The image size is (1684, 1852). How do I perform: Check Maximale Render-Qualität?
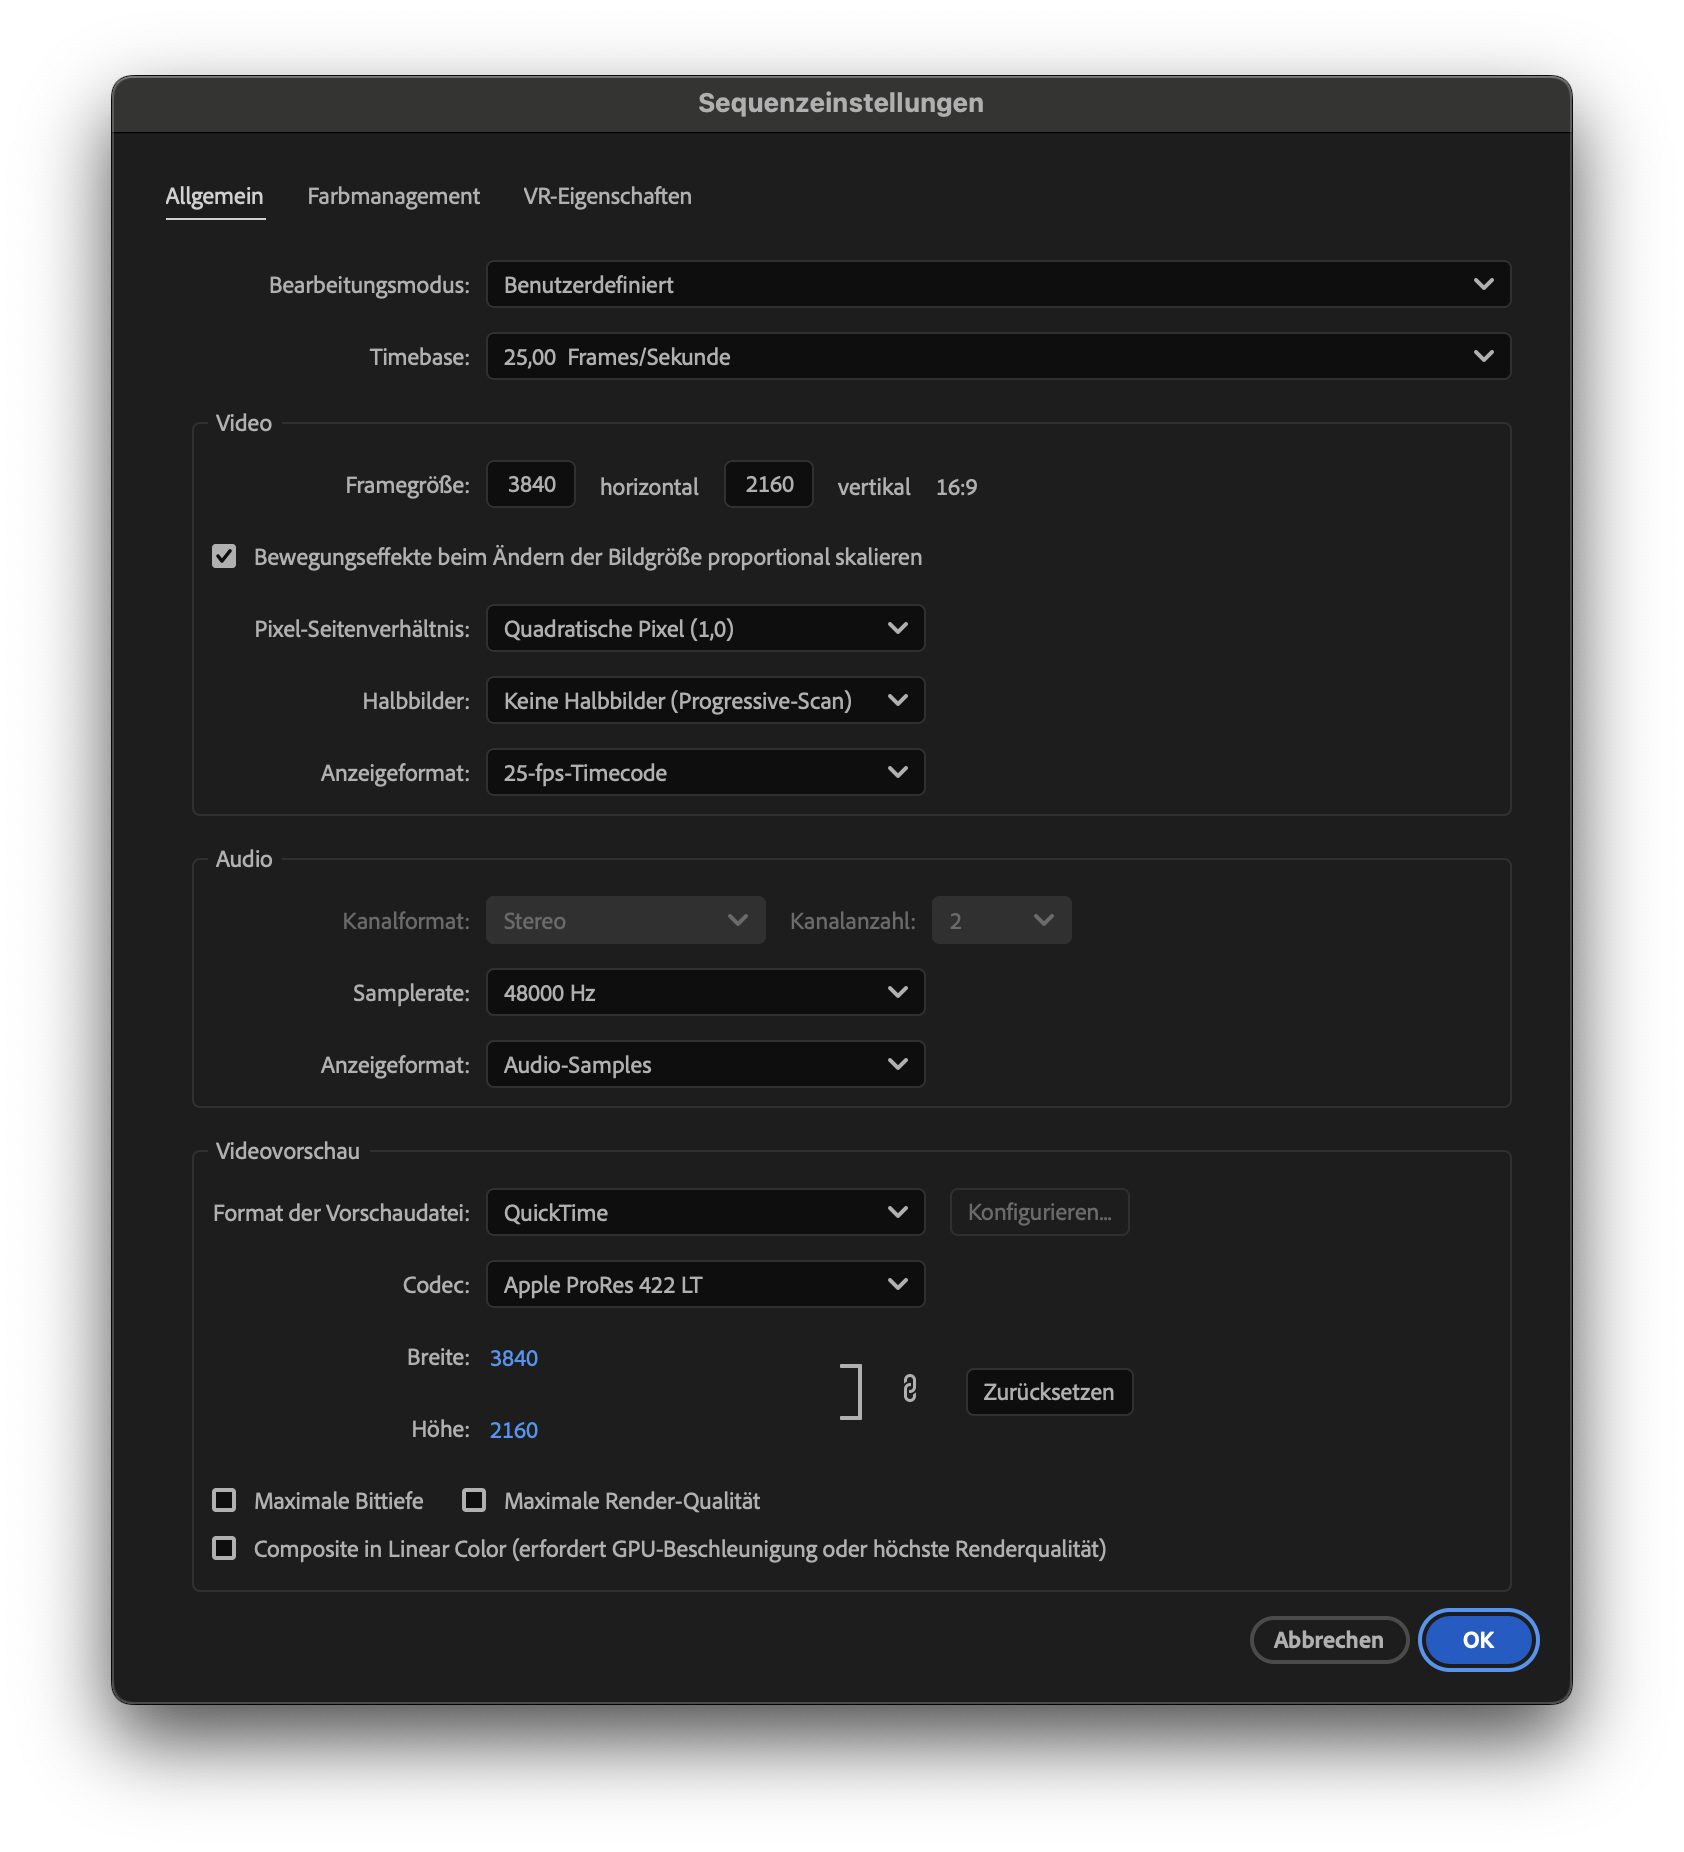point(473,1500)
